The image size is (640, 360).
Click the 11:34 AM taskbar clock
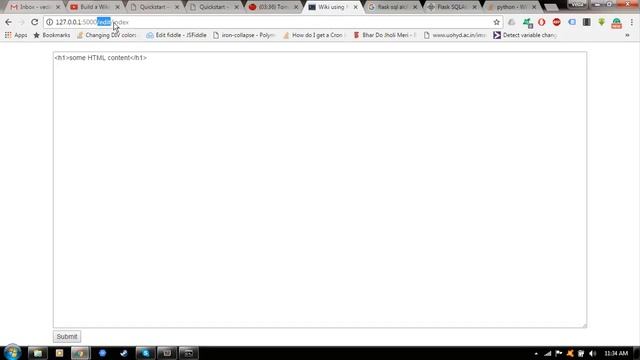click(616, 353)
